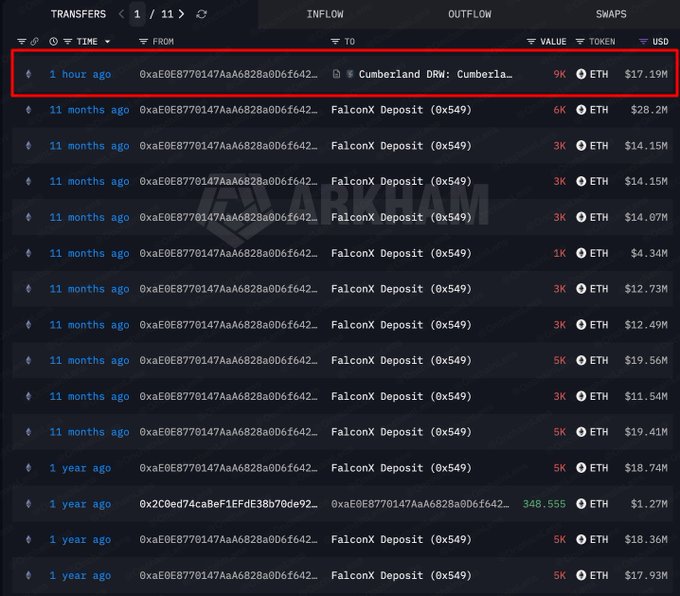Screen dimensions: 680x596
Task: Open sender address in 1 hour ago row
Action: 229,74
